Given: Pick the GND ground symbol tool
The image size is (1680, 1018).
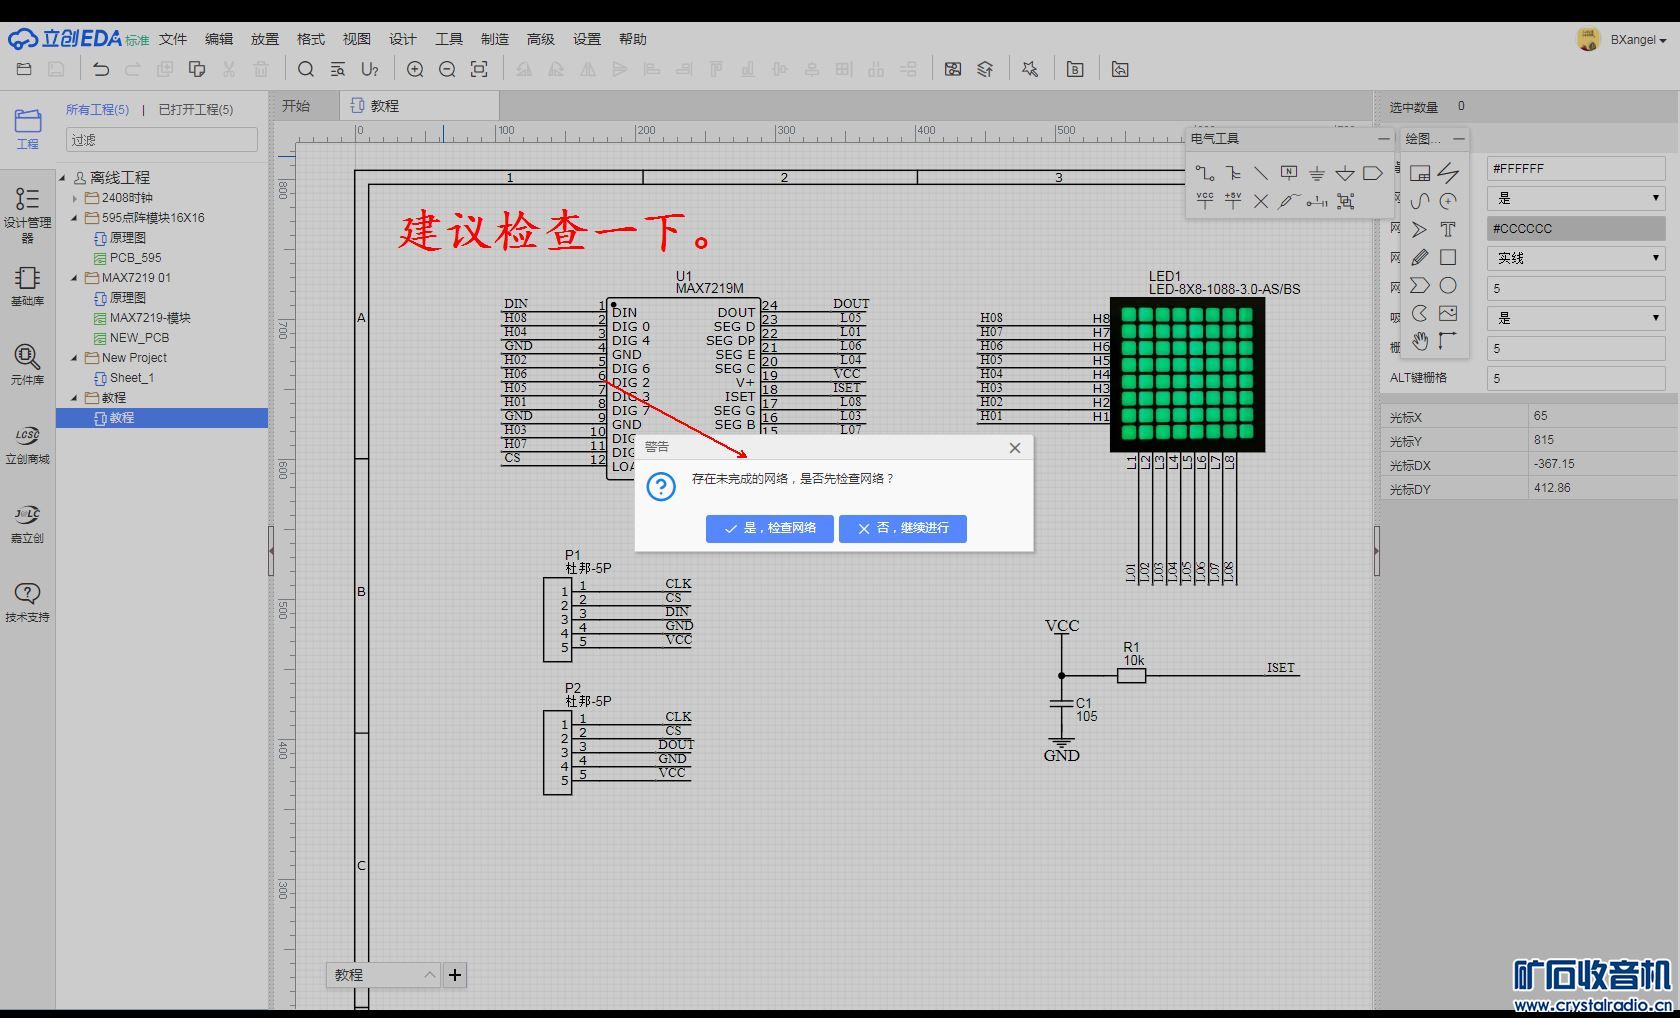Looking at the screenshot, I should 1317,173.
